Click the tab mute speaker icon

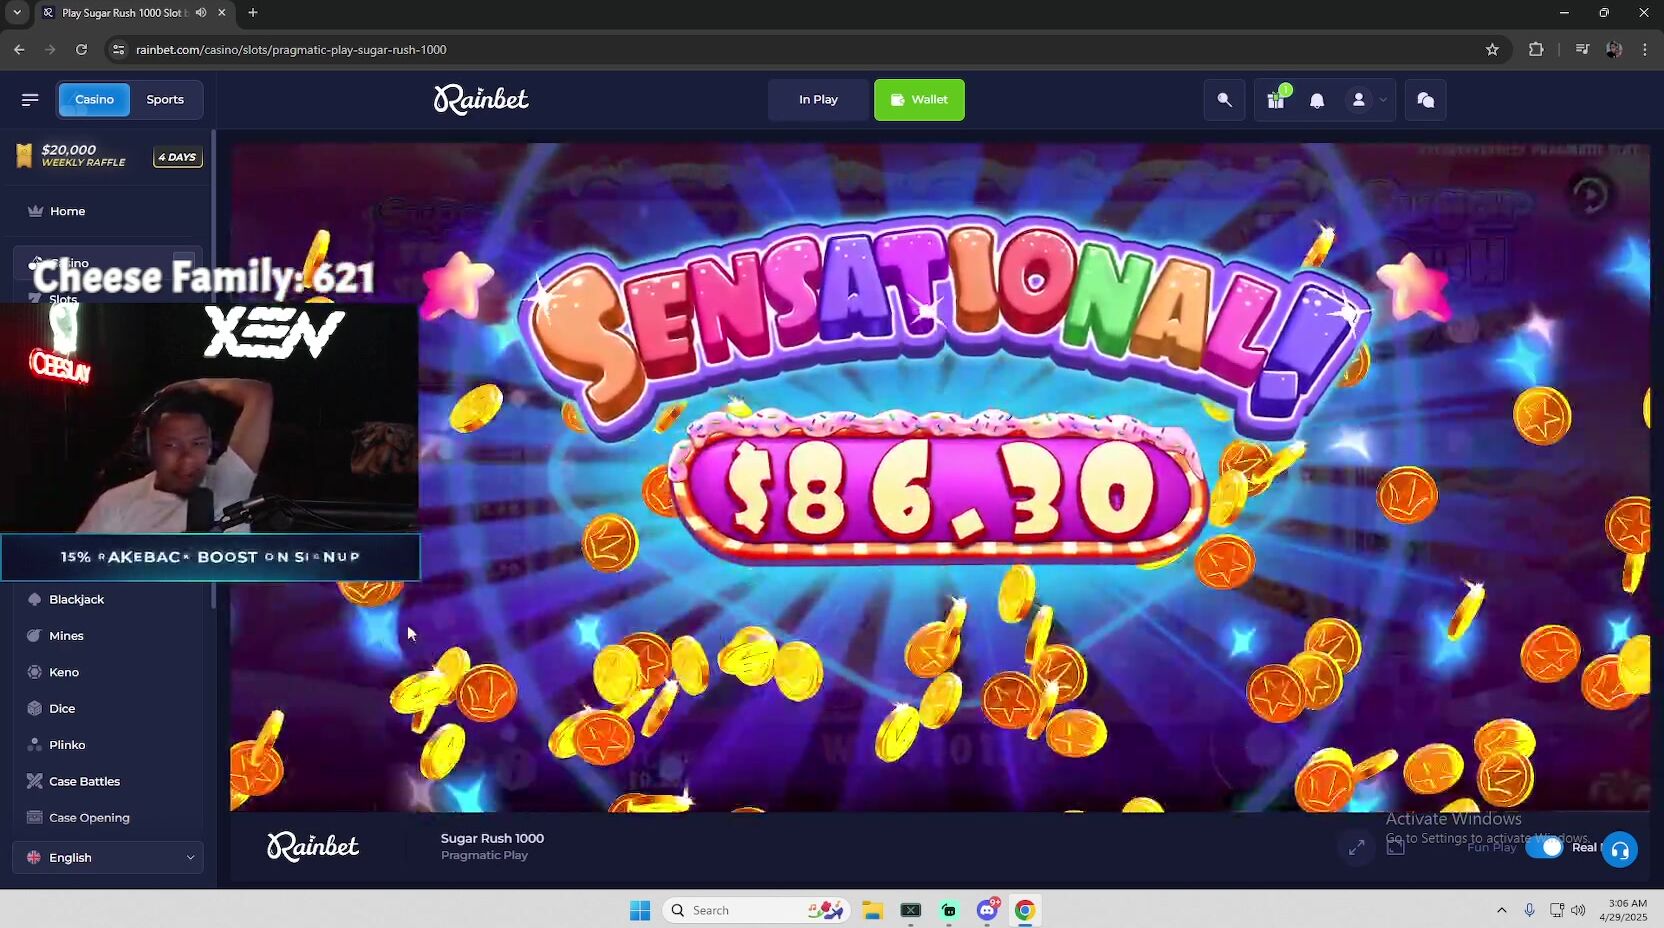pyautogui.click(x=201, y=13)
